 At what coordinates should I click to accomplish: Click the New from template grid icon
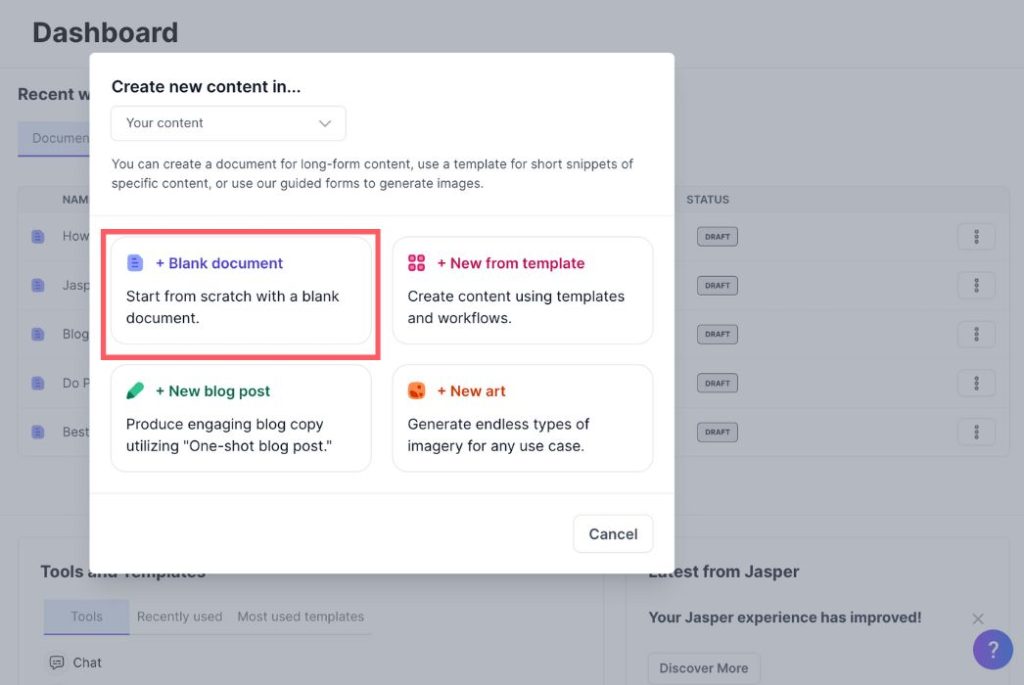(419, 263)
